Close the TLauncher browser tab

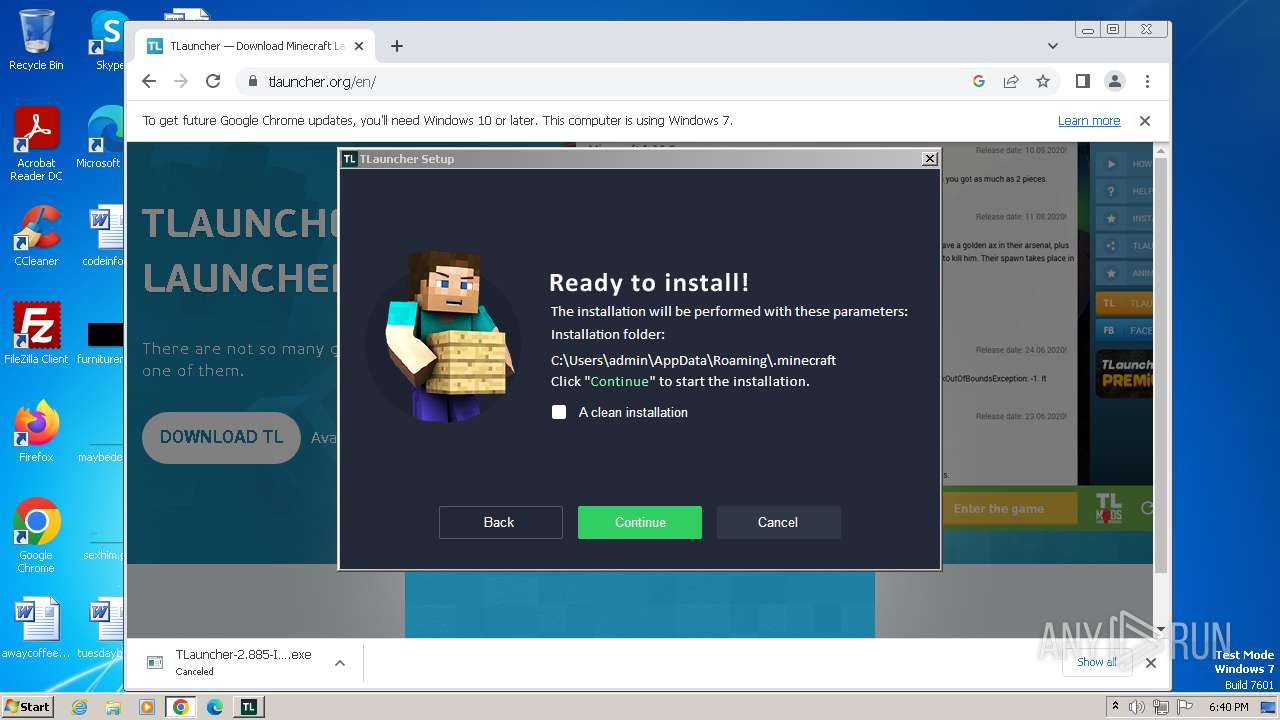pyautogui.click(x=359, y=46)
